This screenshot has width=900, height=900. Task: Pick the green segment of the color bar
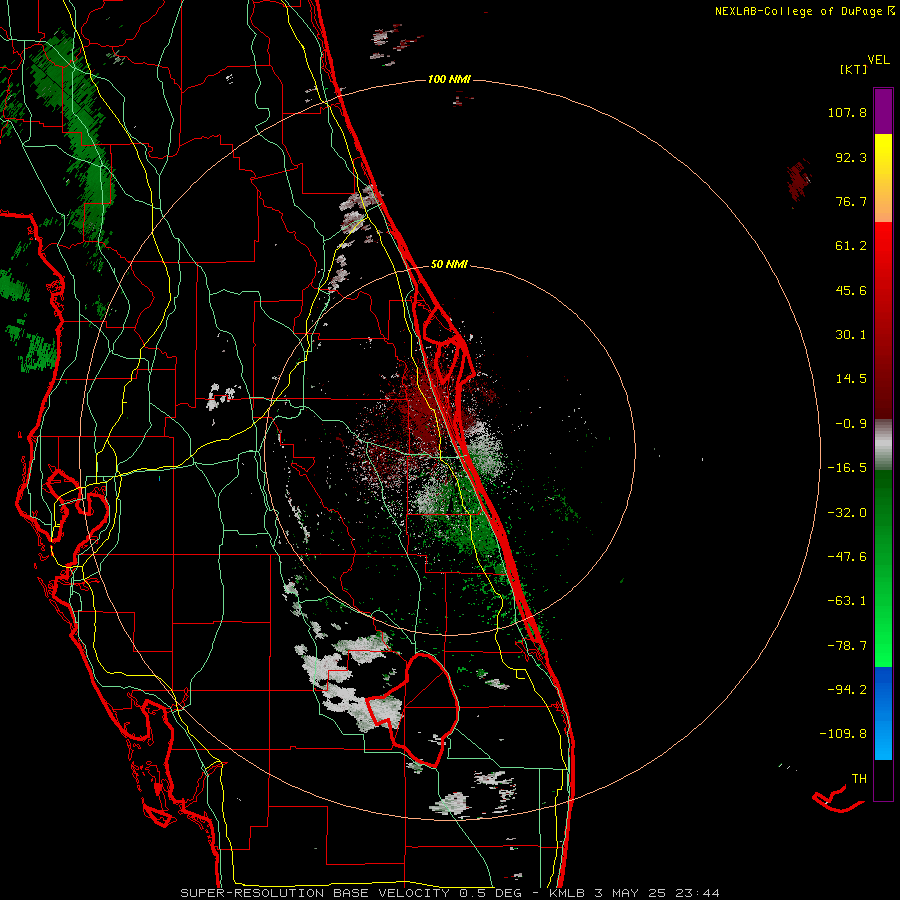point(883,568)
